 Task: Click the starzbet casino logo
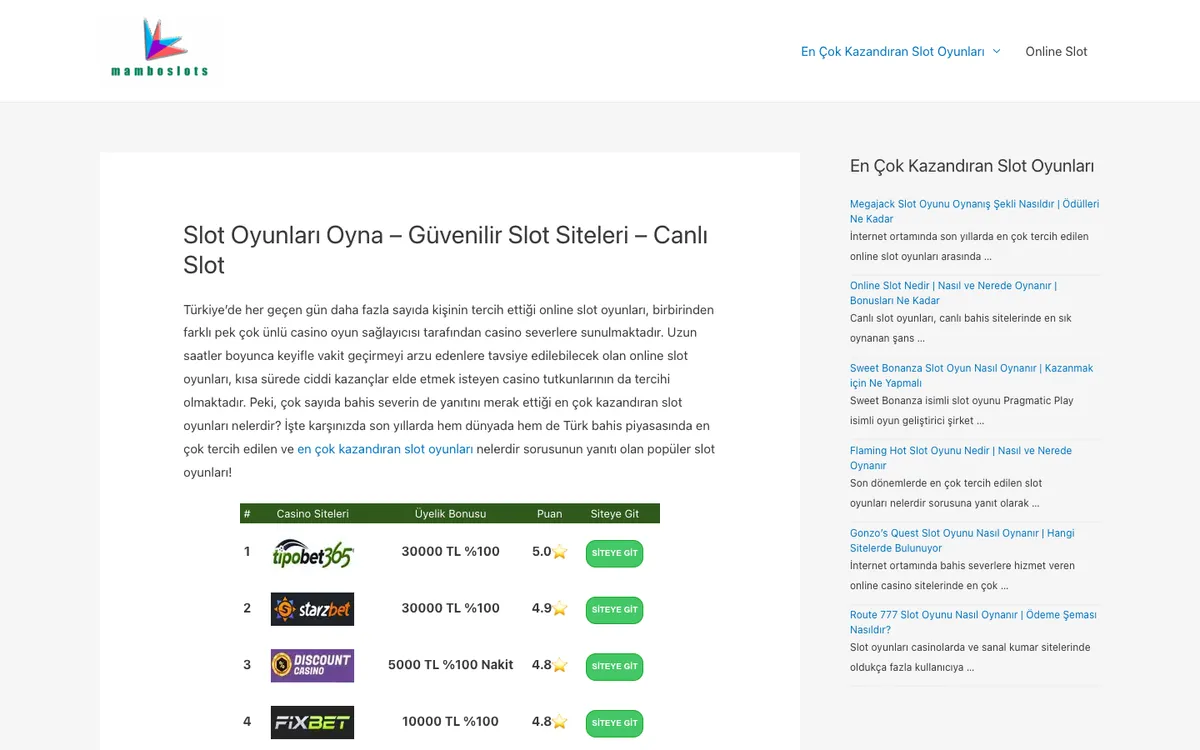312,609
